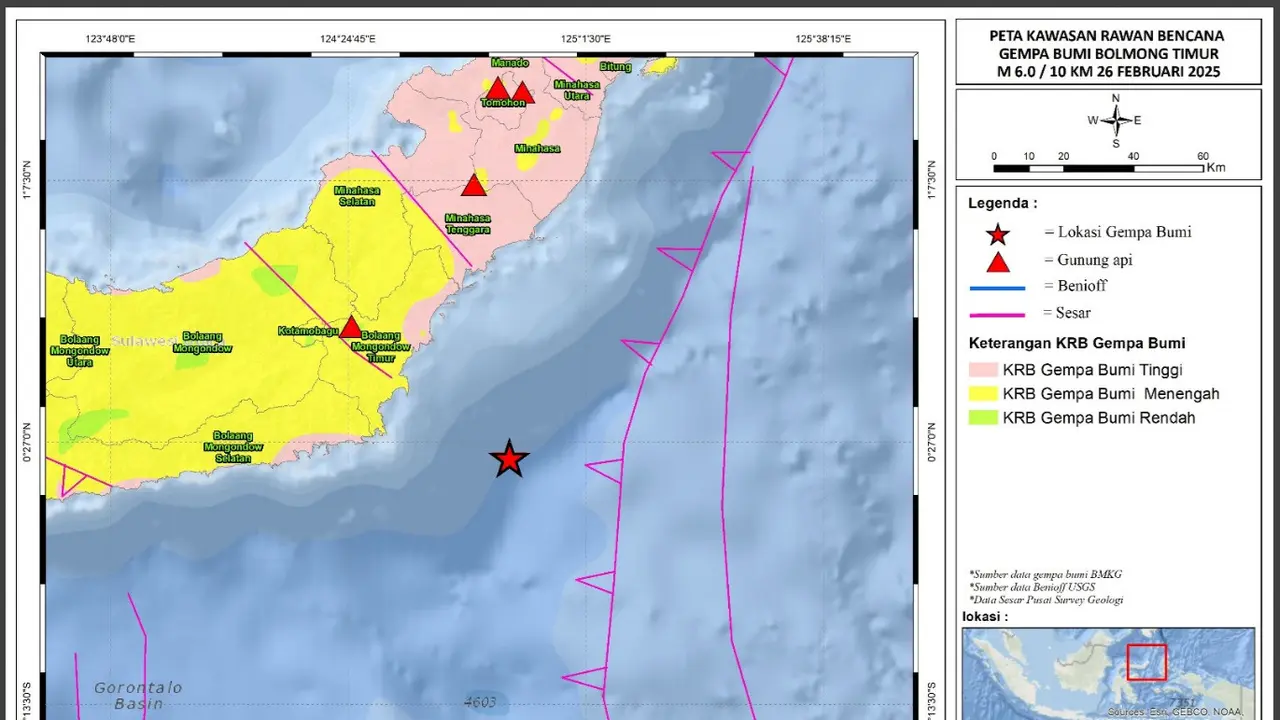Click the red star symbol in the legend
Image resolution: width=1280 pixels, height=720 pixels.
point(997,234)
